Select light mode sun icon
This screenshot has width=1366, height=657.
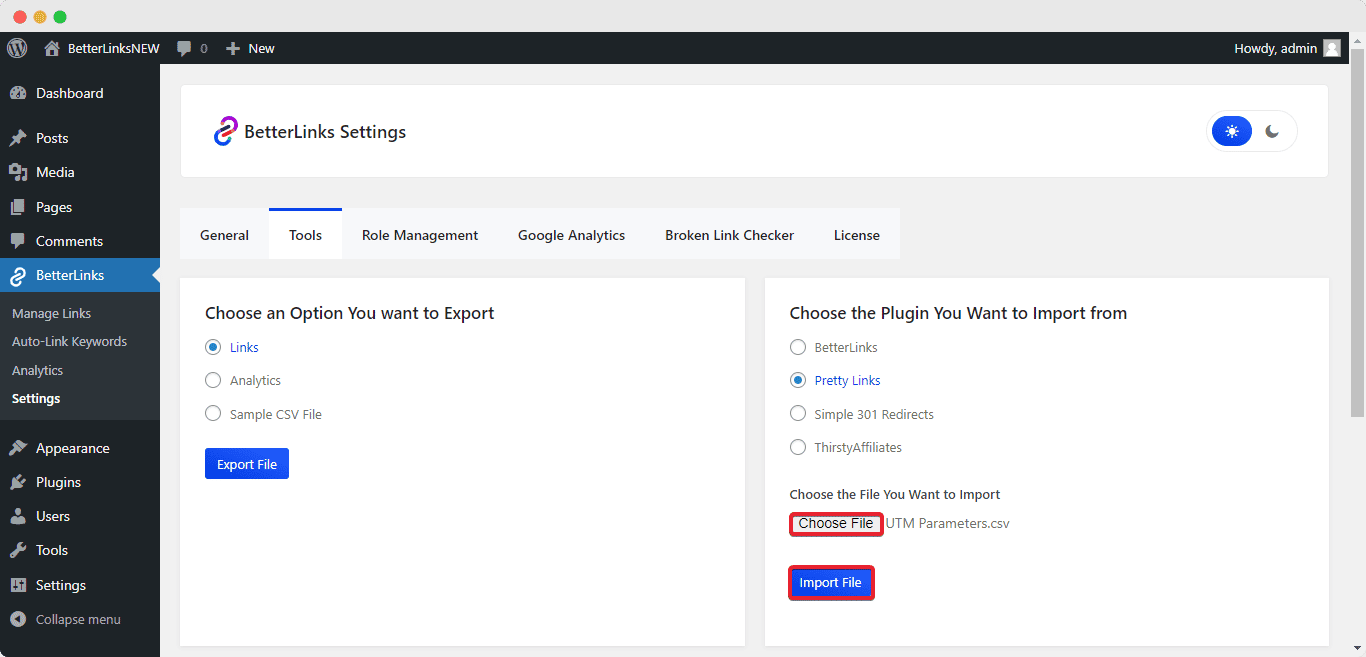[x=1232, y=131]
